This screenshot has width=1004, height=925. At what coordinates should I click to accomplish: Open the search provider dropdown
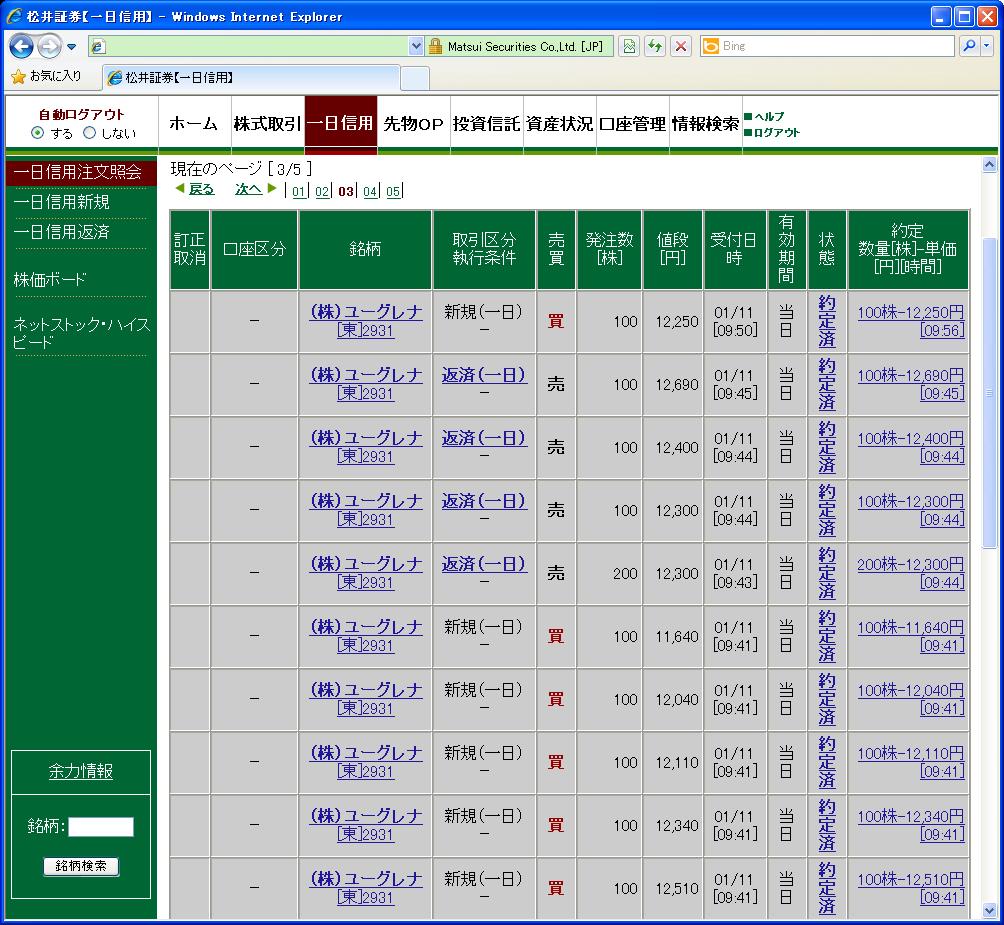pos(987,46)
